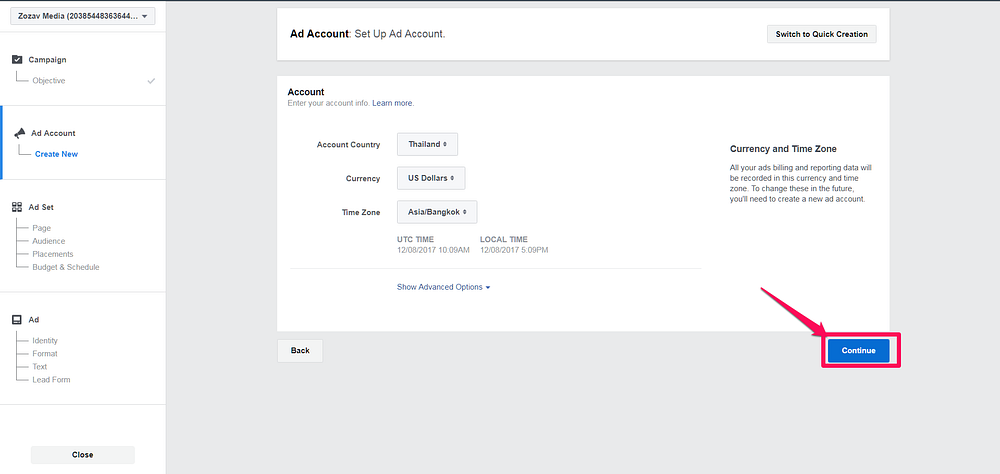The width and height of the screenshot is (1000, 474).
Task: Click the Back button
Action: pos(300,350)
